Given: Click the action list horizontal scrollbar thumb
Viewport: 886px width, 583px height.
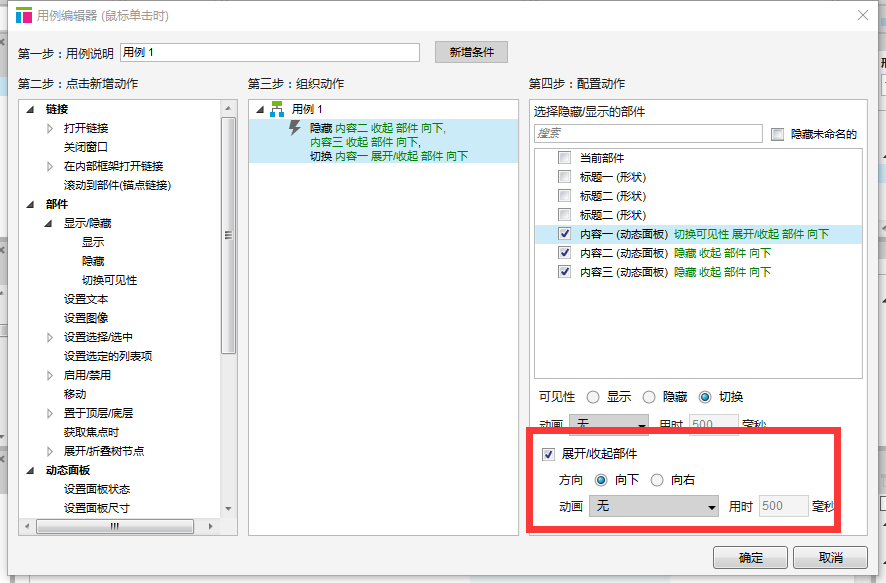Looking at the screenshot, I should 115,527.
